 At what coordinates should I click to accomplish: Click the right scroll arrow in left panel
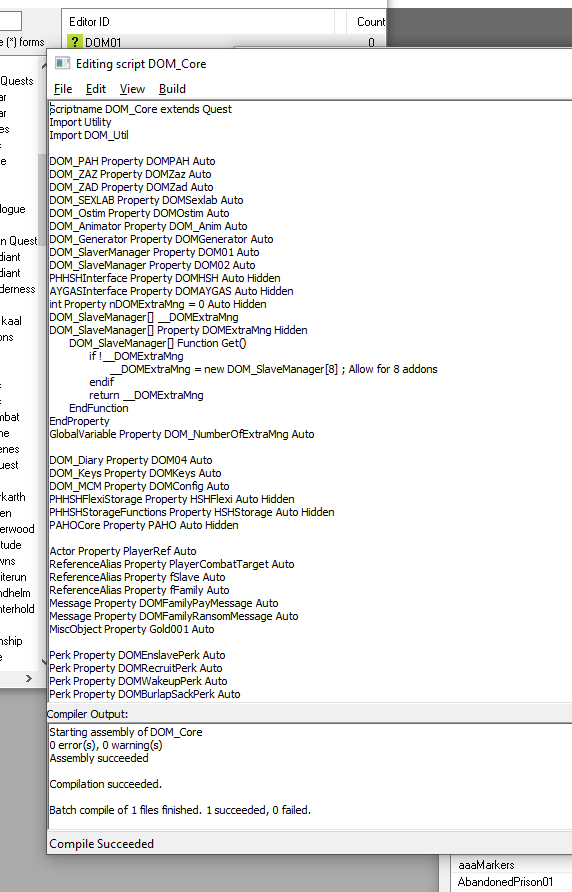29,678
